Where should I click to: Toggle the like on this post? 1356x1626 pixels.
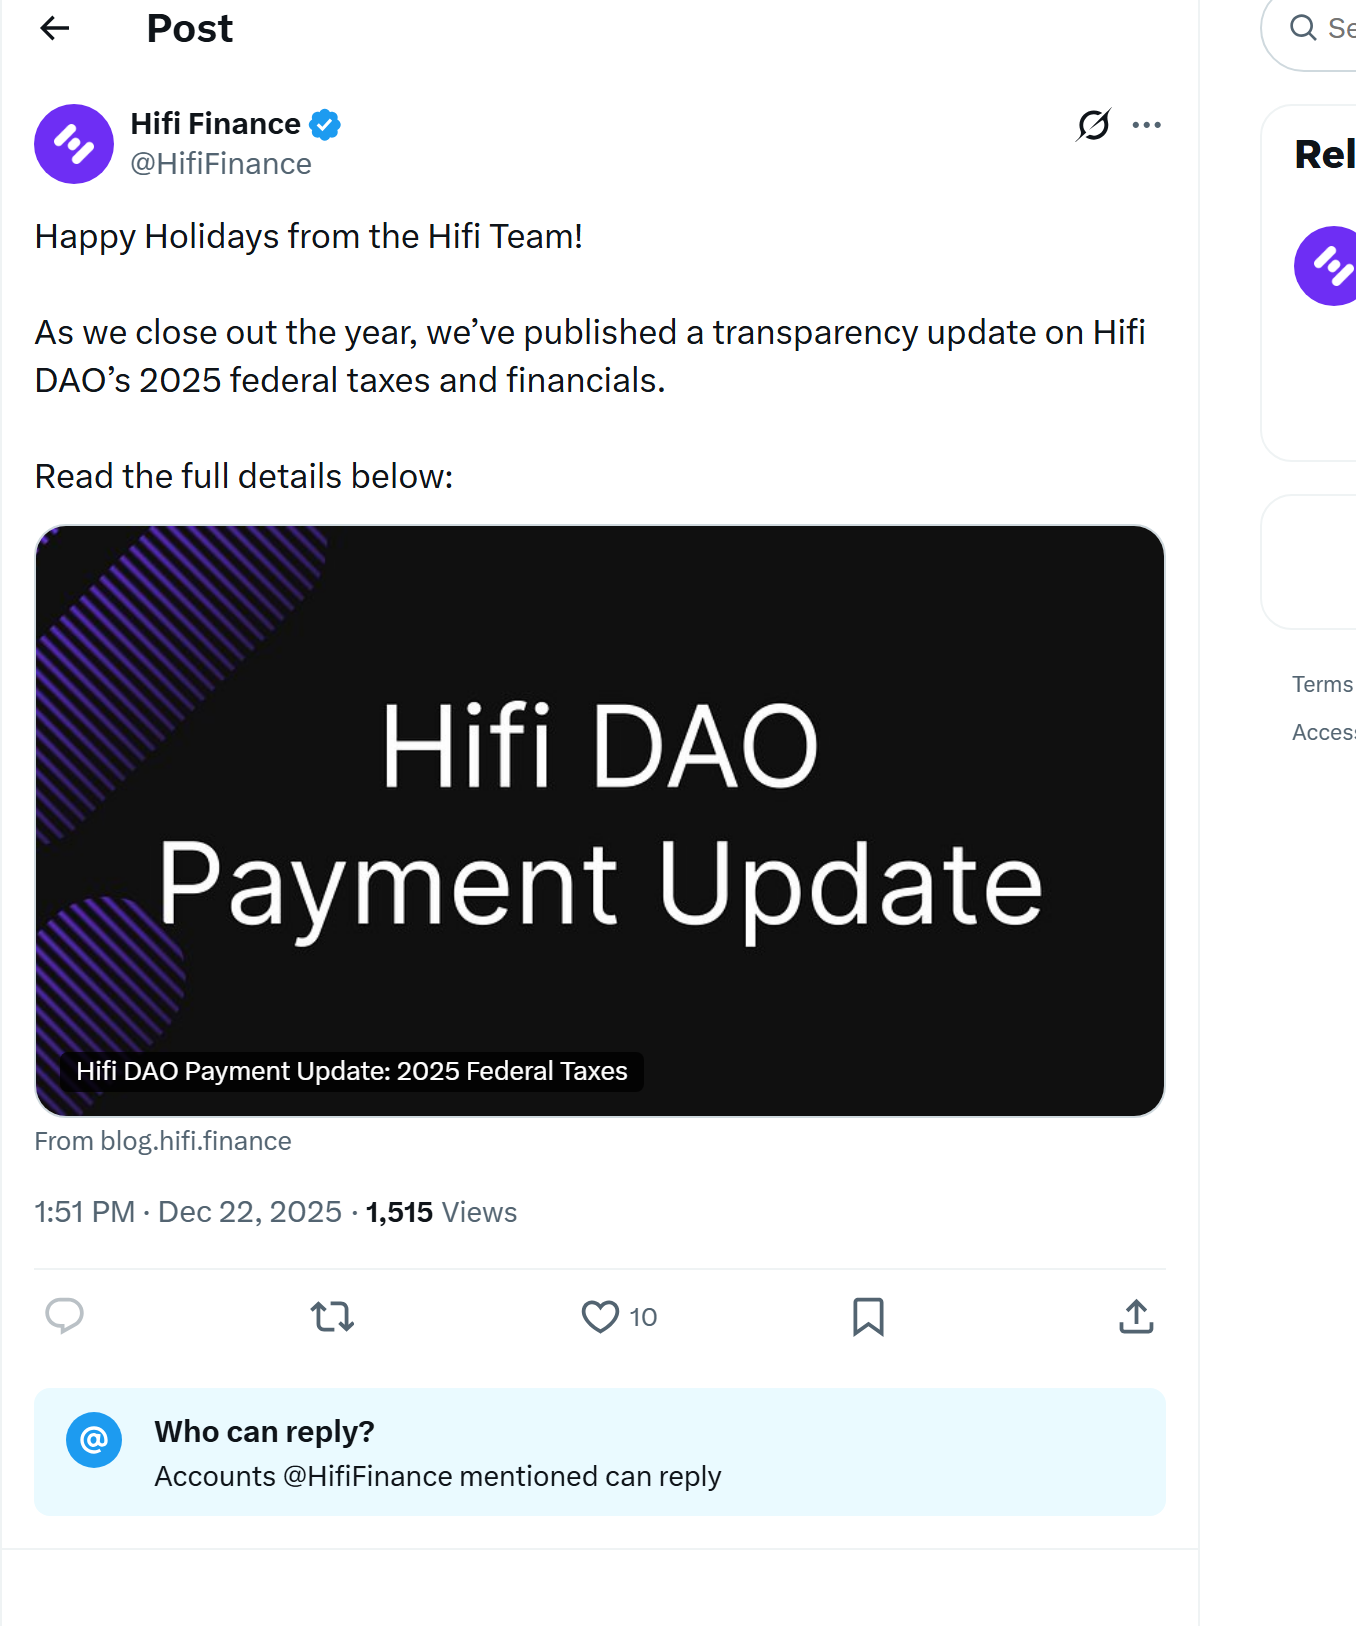click(x=599, y=1318)
